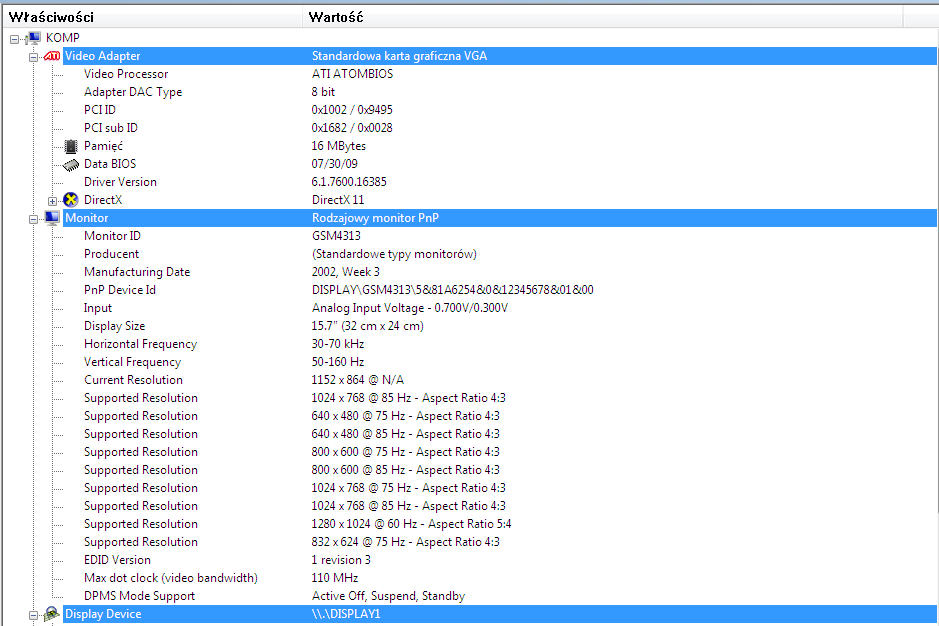Select the PCI ID row

pos(99,110)
